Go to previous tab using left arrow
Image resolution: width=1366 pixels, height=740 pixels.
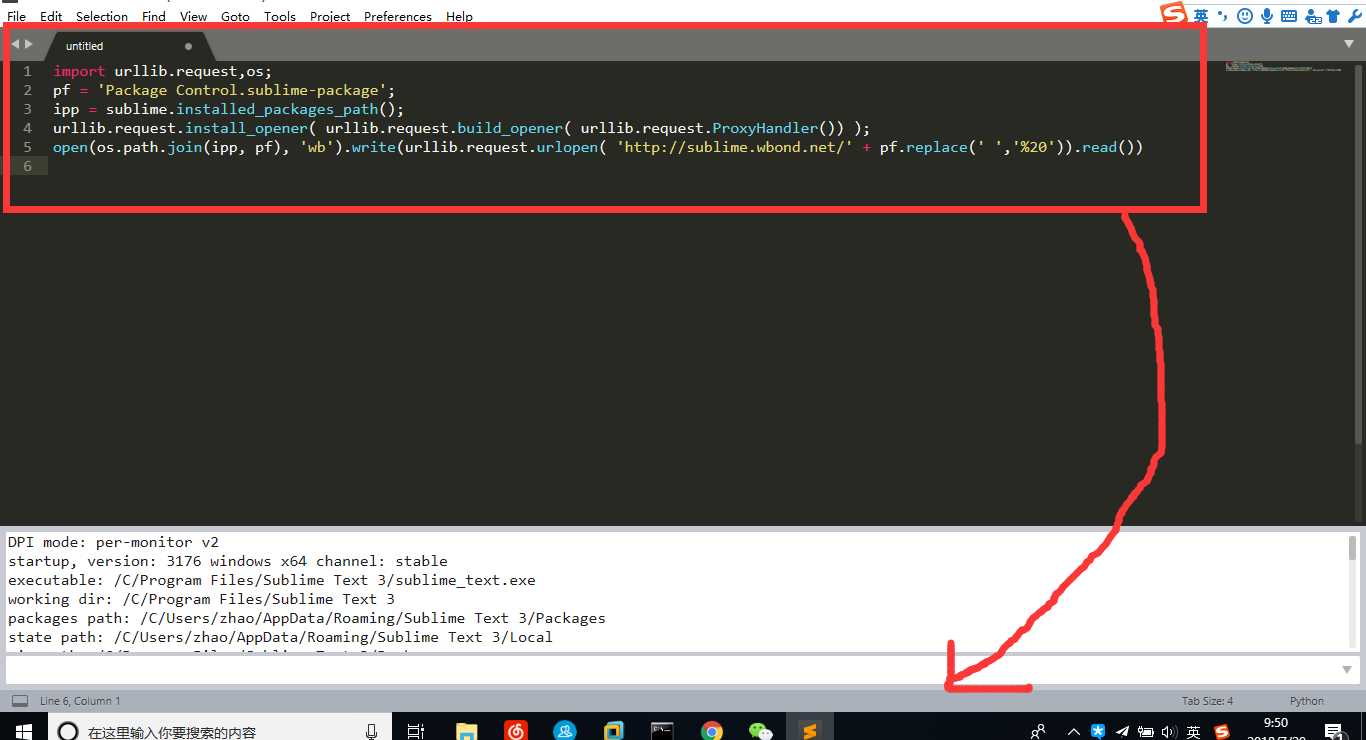click(x=16, y=45)
